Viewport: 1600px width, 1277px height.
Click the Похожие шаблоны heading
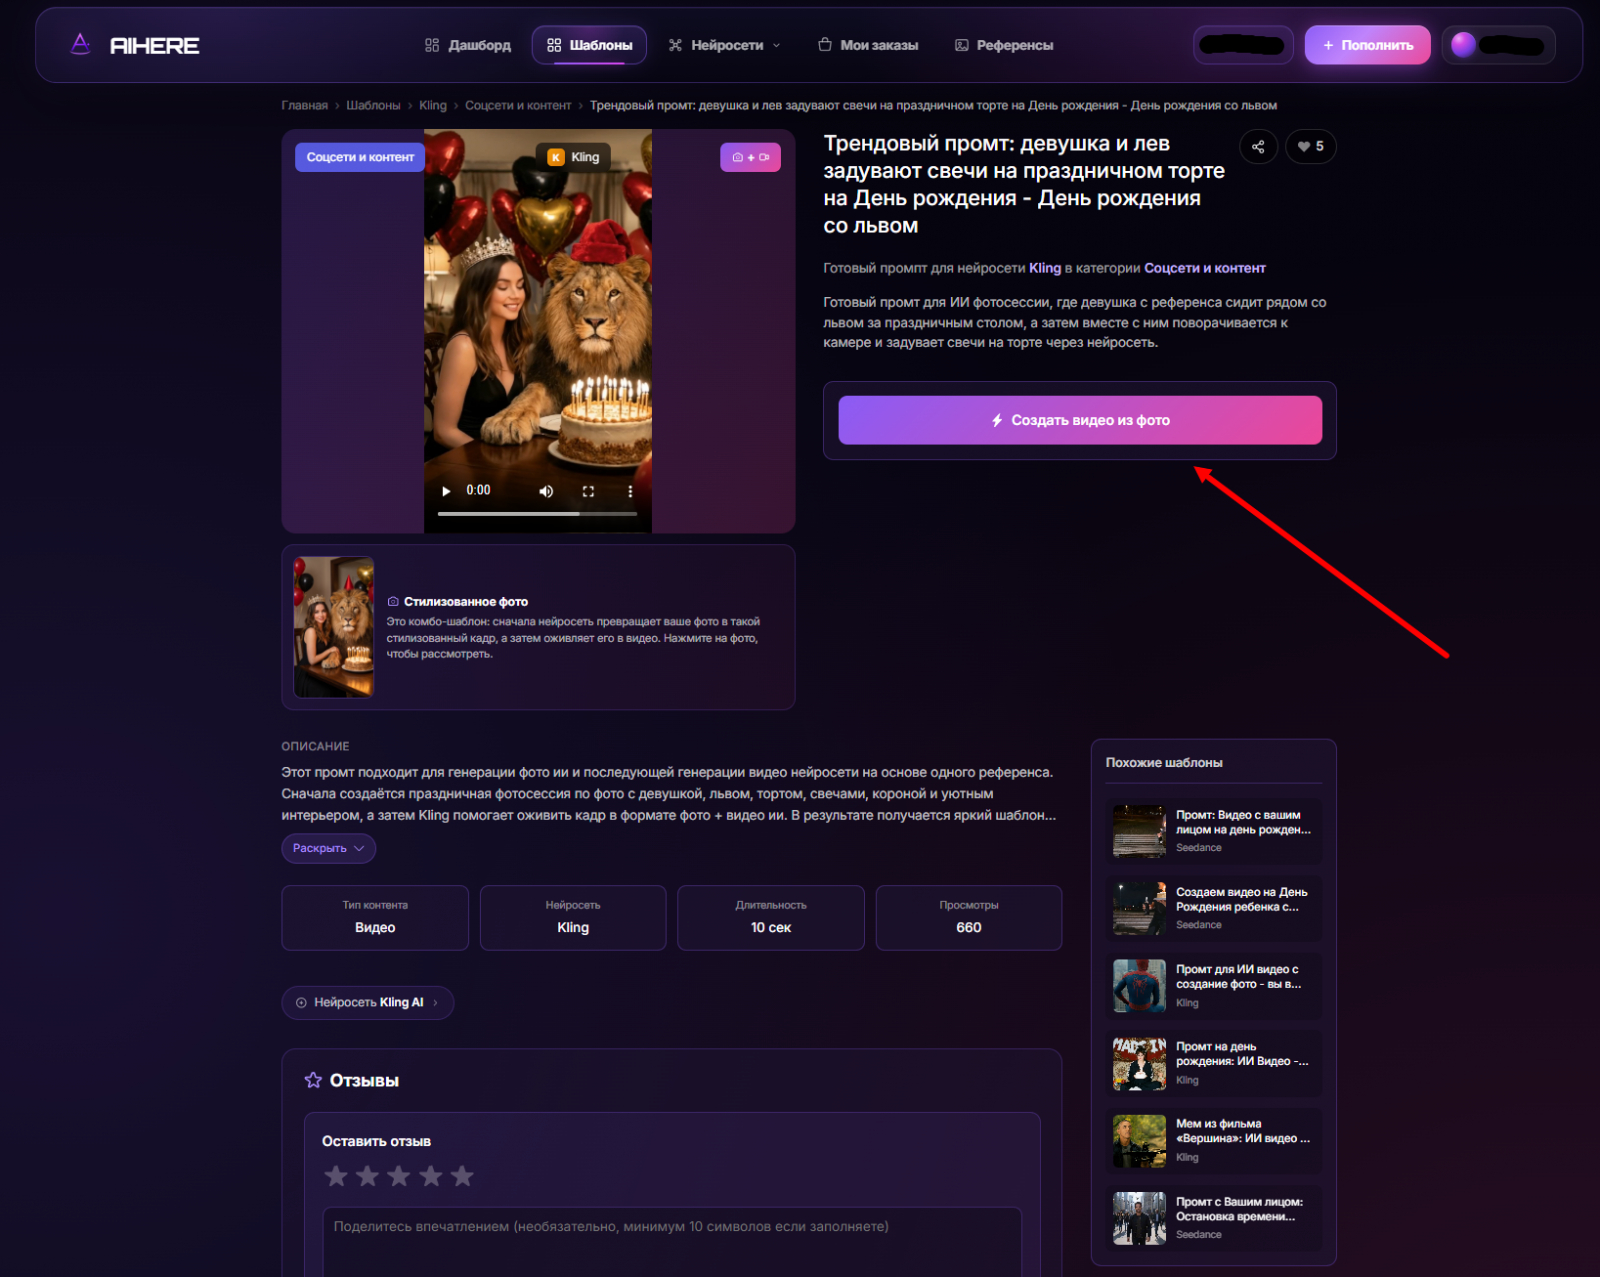coord(1164,763)
